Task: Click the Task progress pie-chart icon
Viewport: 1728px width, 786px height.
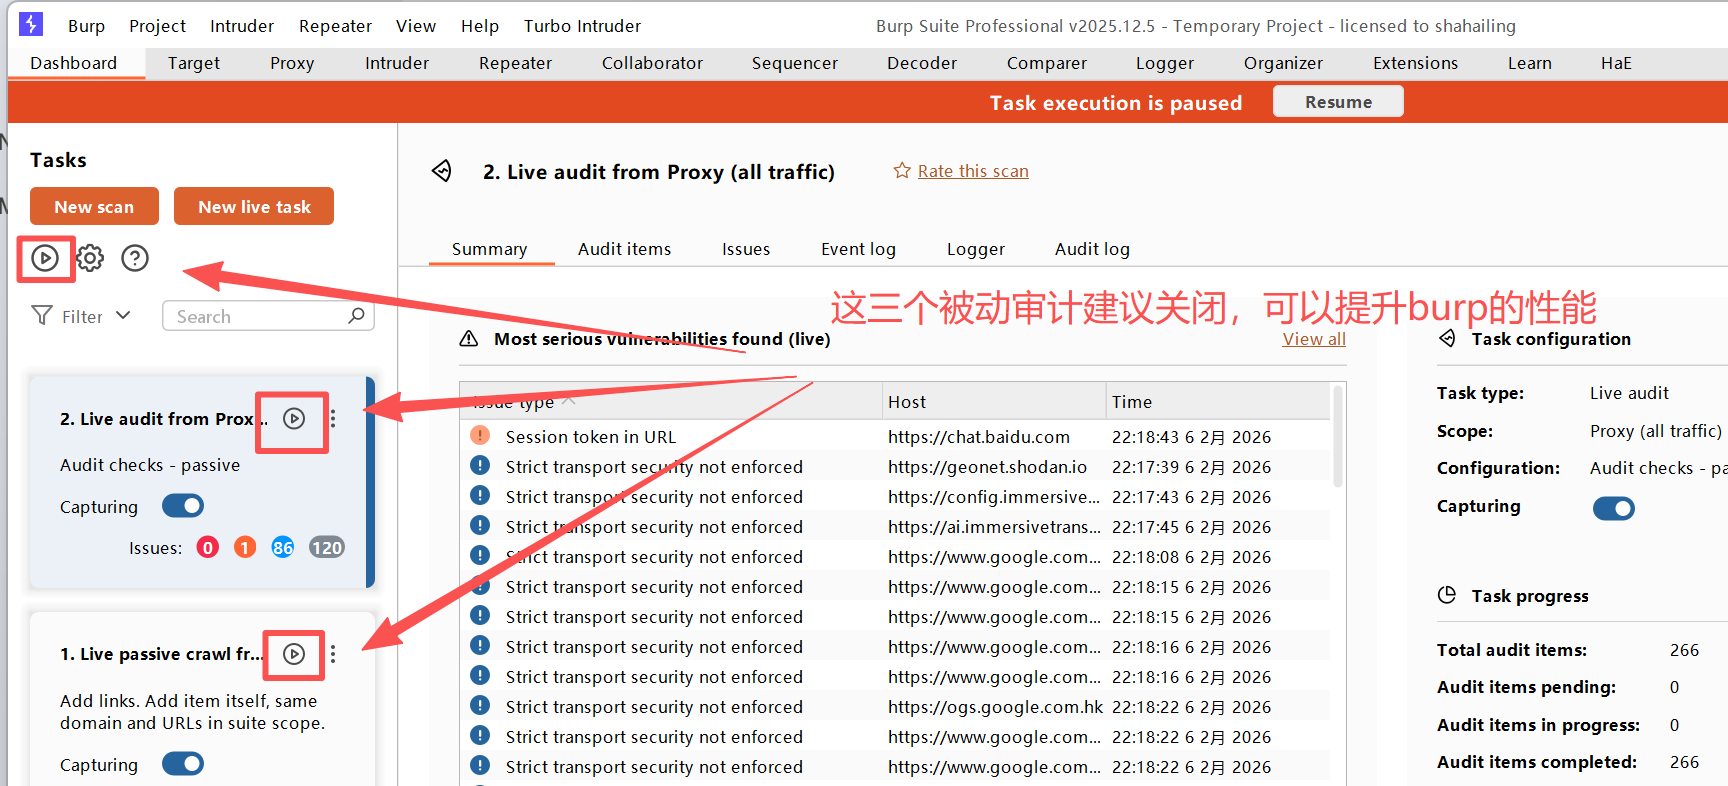Action: [1447, 595]
